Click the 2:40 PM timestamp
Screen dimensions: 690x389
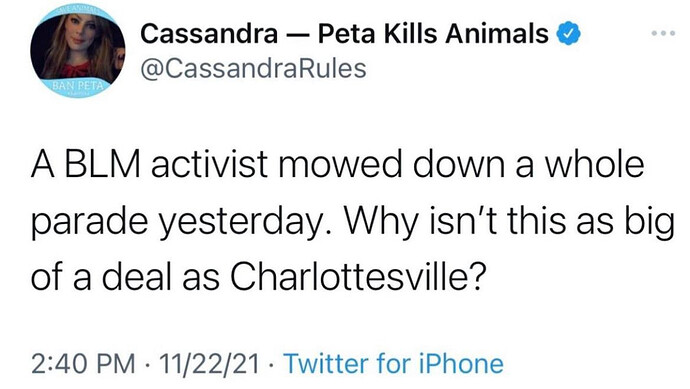point(84,364)
